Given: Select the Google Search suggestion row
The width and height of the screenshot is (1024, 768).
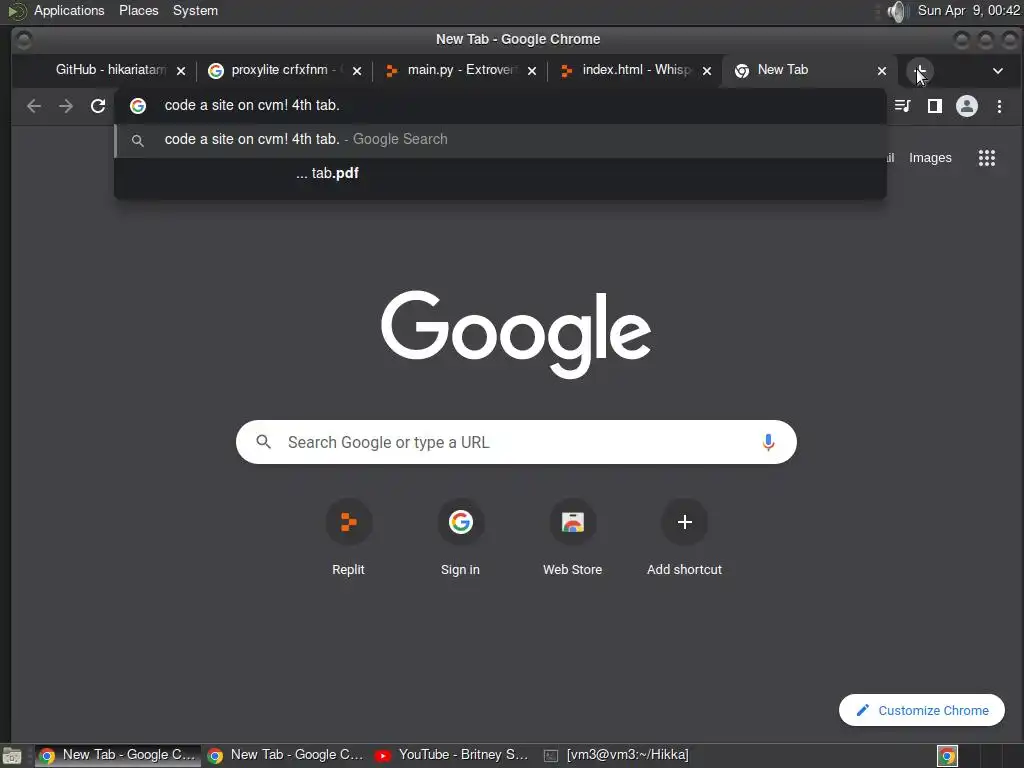Looking at the screenshot, I should [x=500, y=139].
